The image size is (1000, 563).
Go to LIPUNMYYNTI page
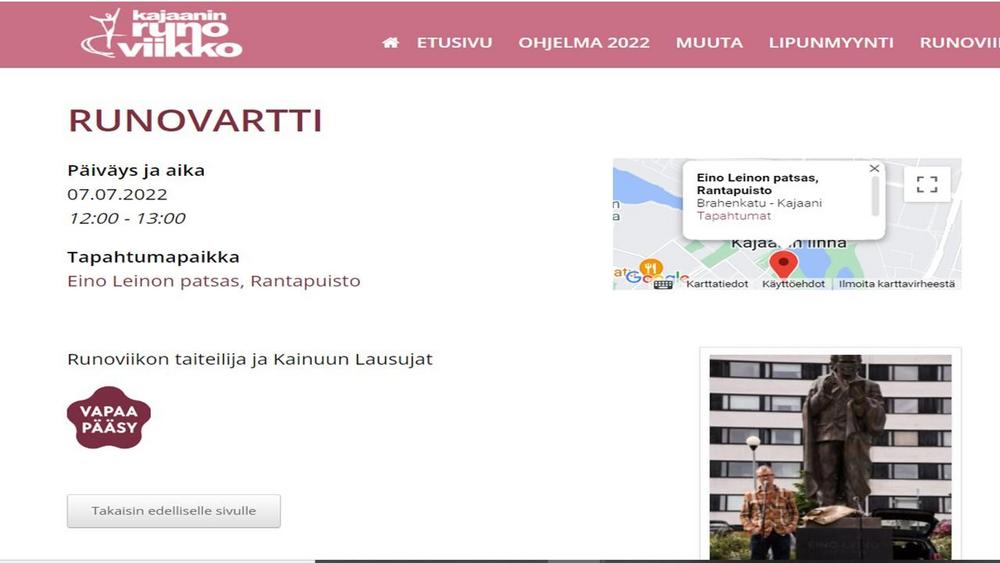coord(831,43)
